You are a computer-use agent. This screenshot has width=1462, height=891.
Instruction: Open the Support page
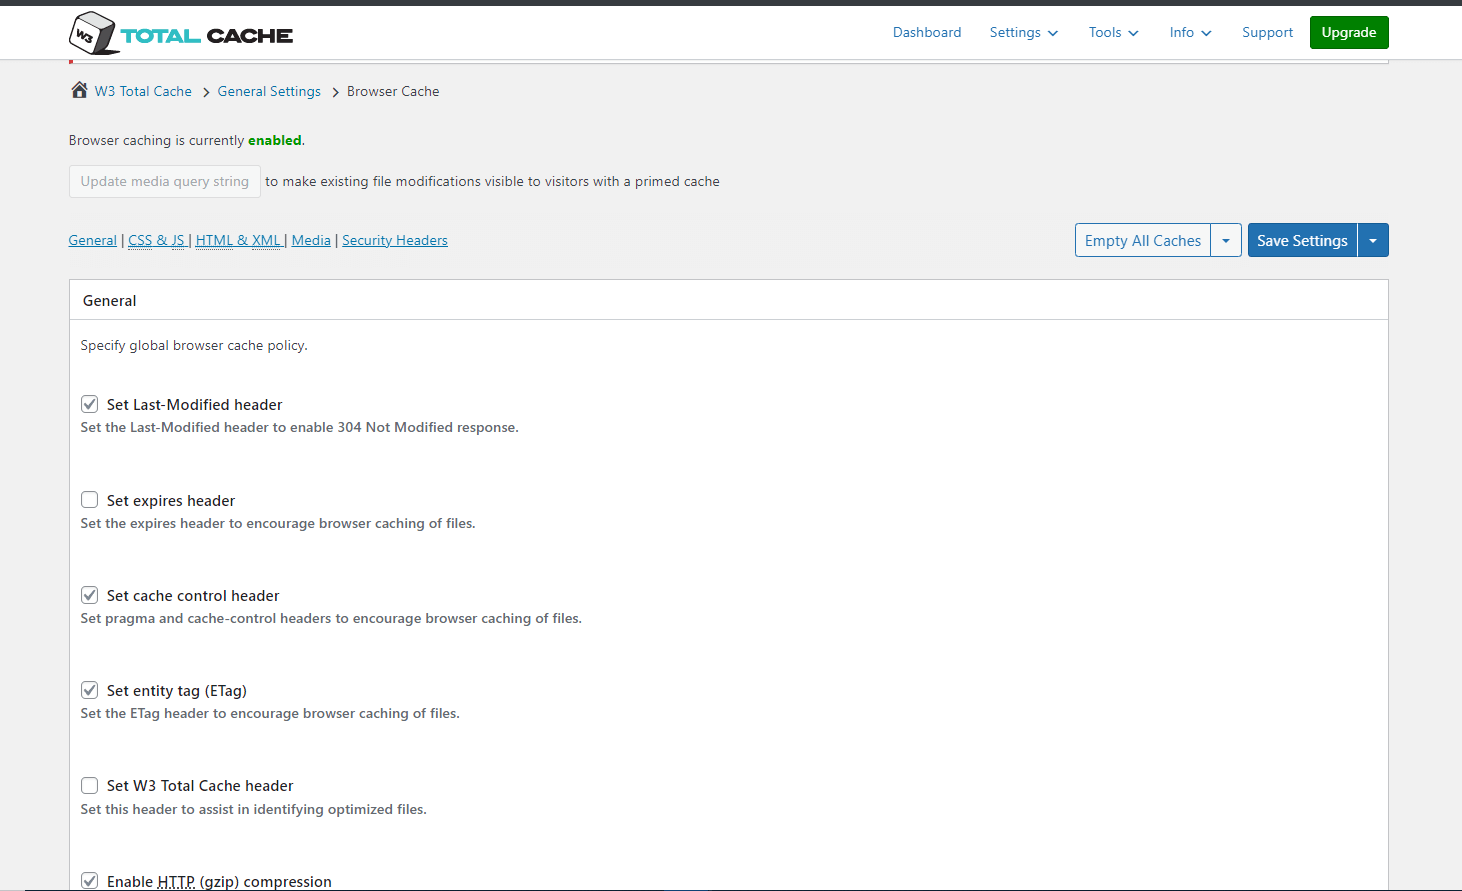[x=1268, y=32]
